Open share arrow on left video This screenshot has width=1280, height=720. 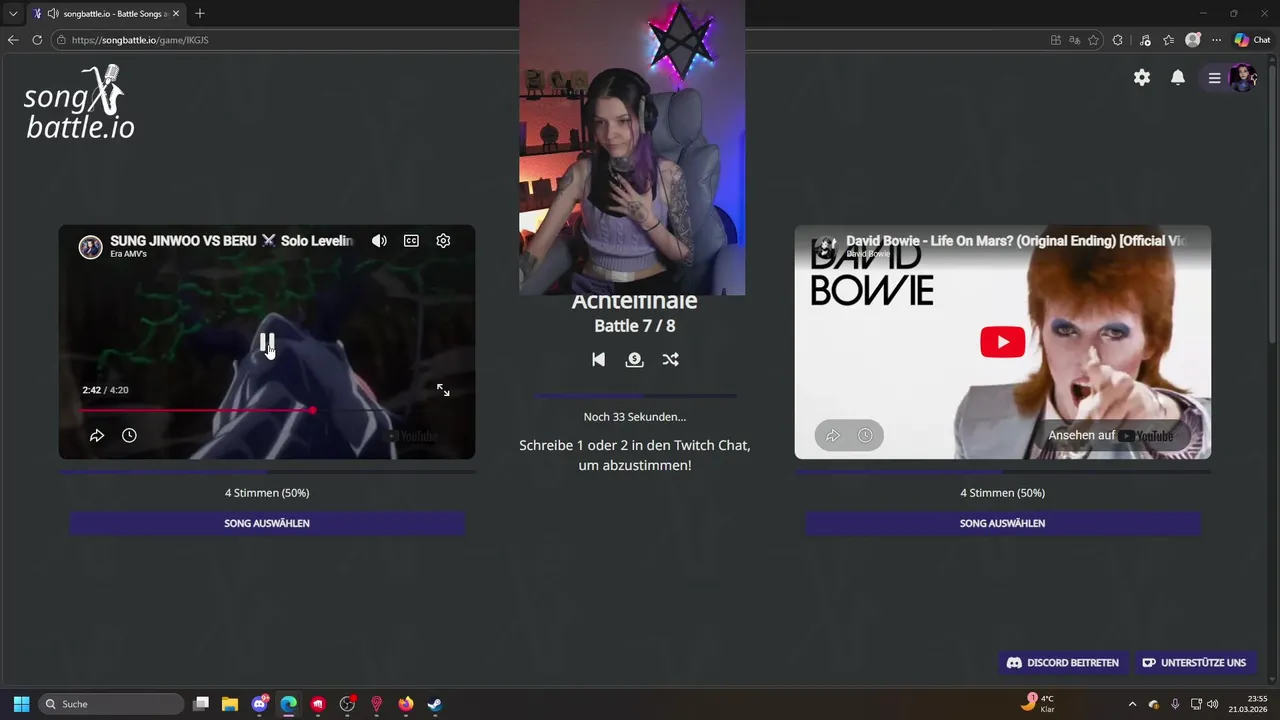tap(97, 435)
